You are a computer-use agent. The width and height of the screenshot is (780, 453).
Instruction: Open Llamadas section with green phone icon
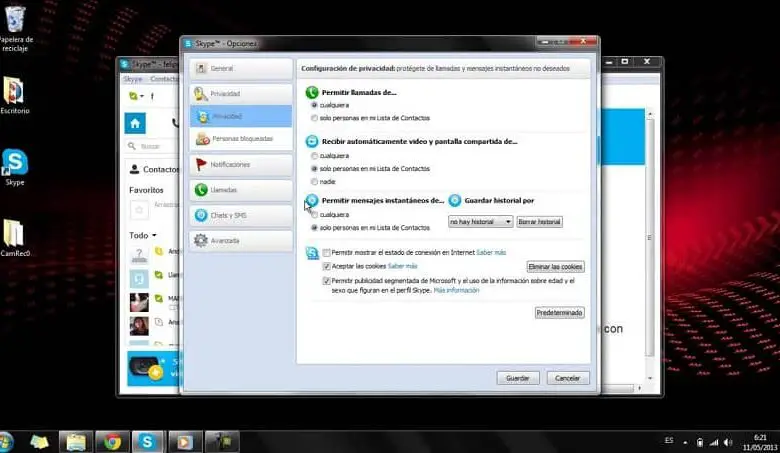(x=241, y=190)
